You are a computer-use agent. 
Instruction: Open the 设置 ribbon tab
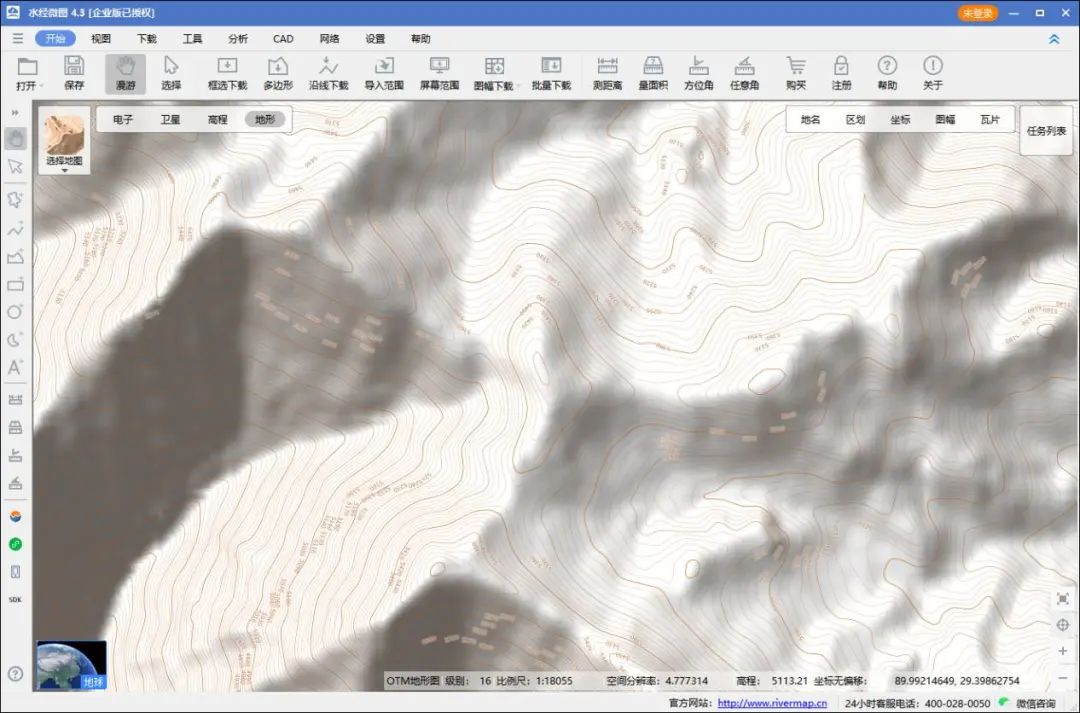point(375,39)
